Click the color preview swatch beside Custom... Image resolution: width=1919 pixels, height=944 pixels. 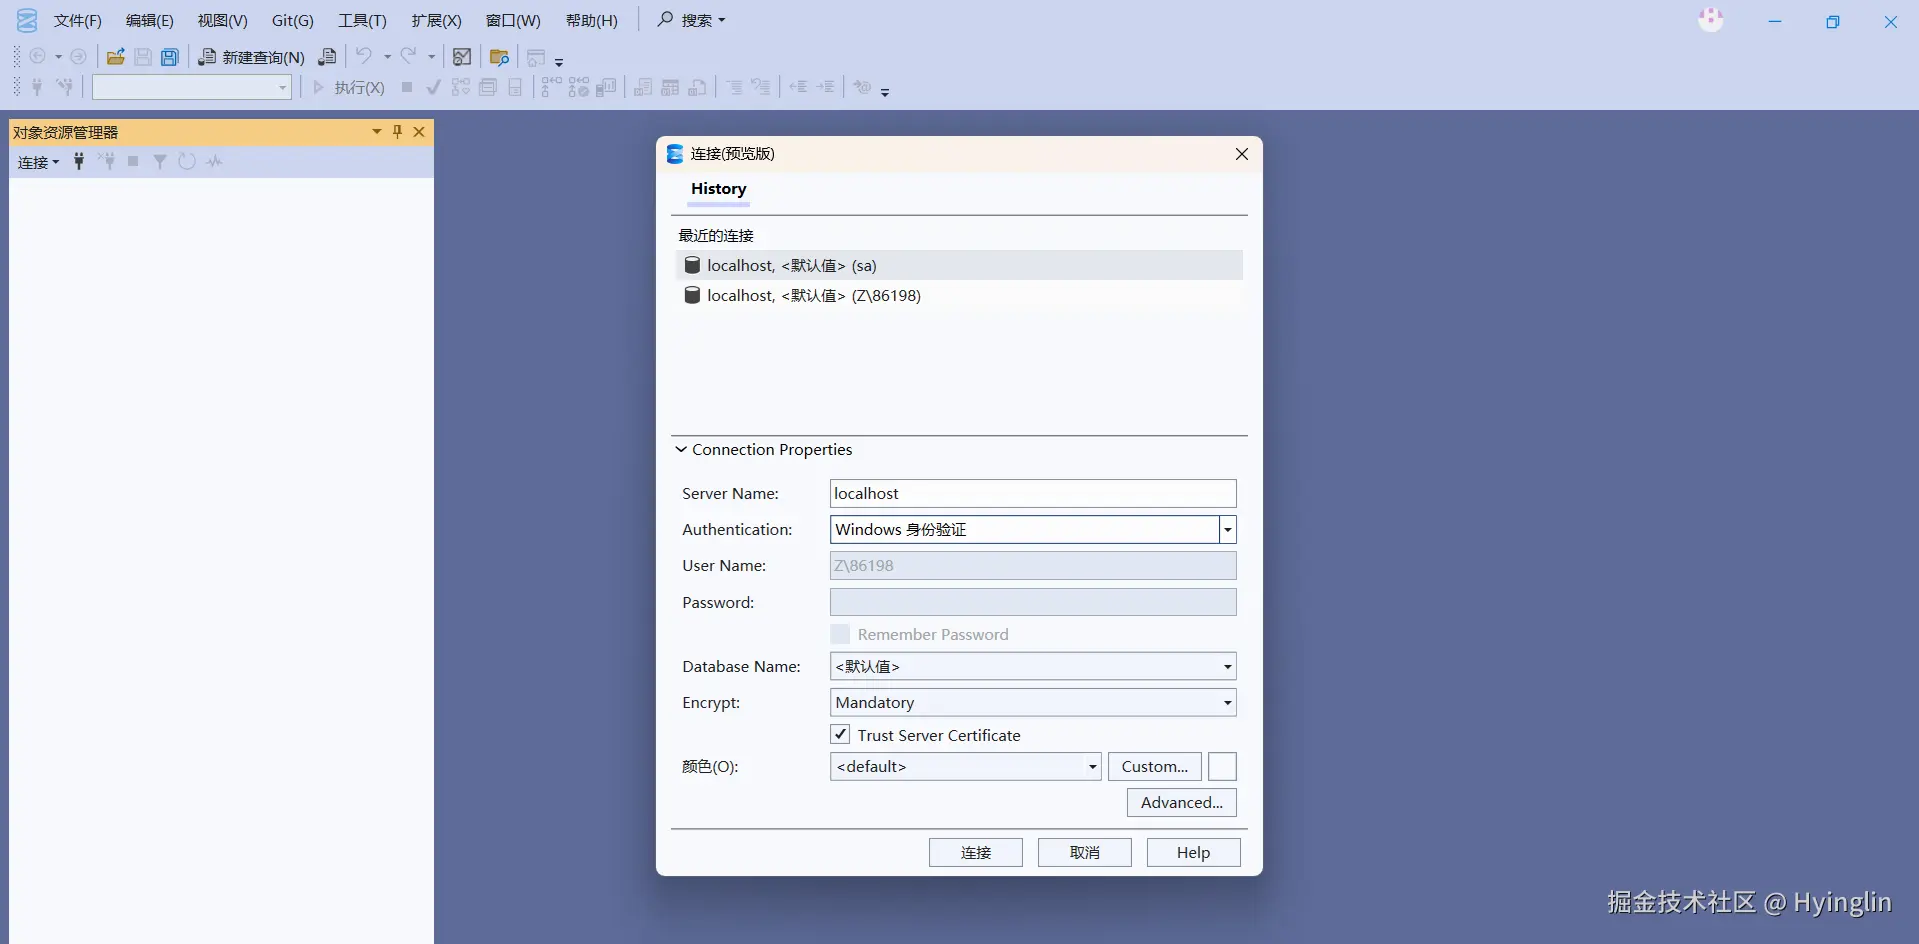point(1222,766)
